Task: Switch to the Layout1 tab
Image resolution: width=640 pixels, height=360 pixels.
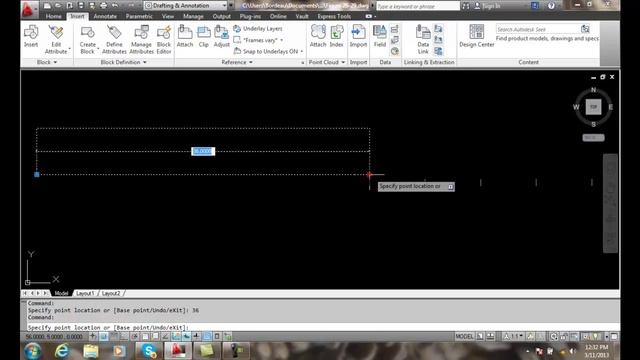Action: 85,293
